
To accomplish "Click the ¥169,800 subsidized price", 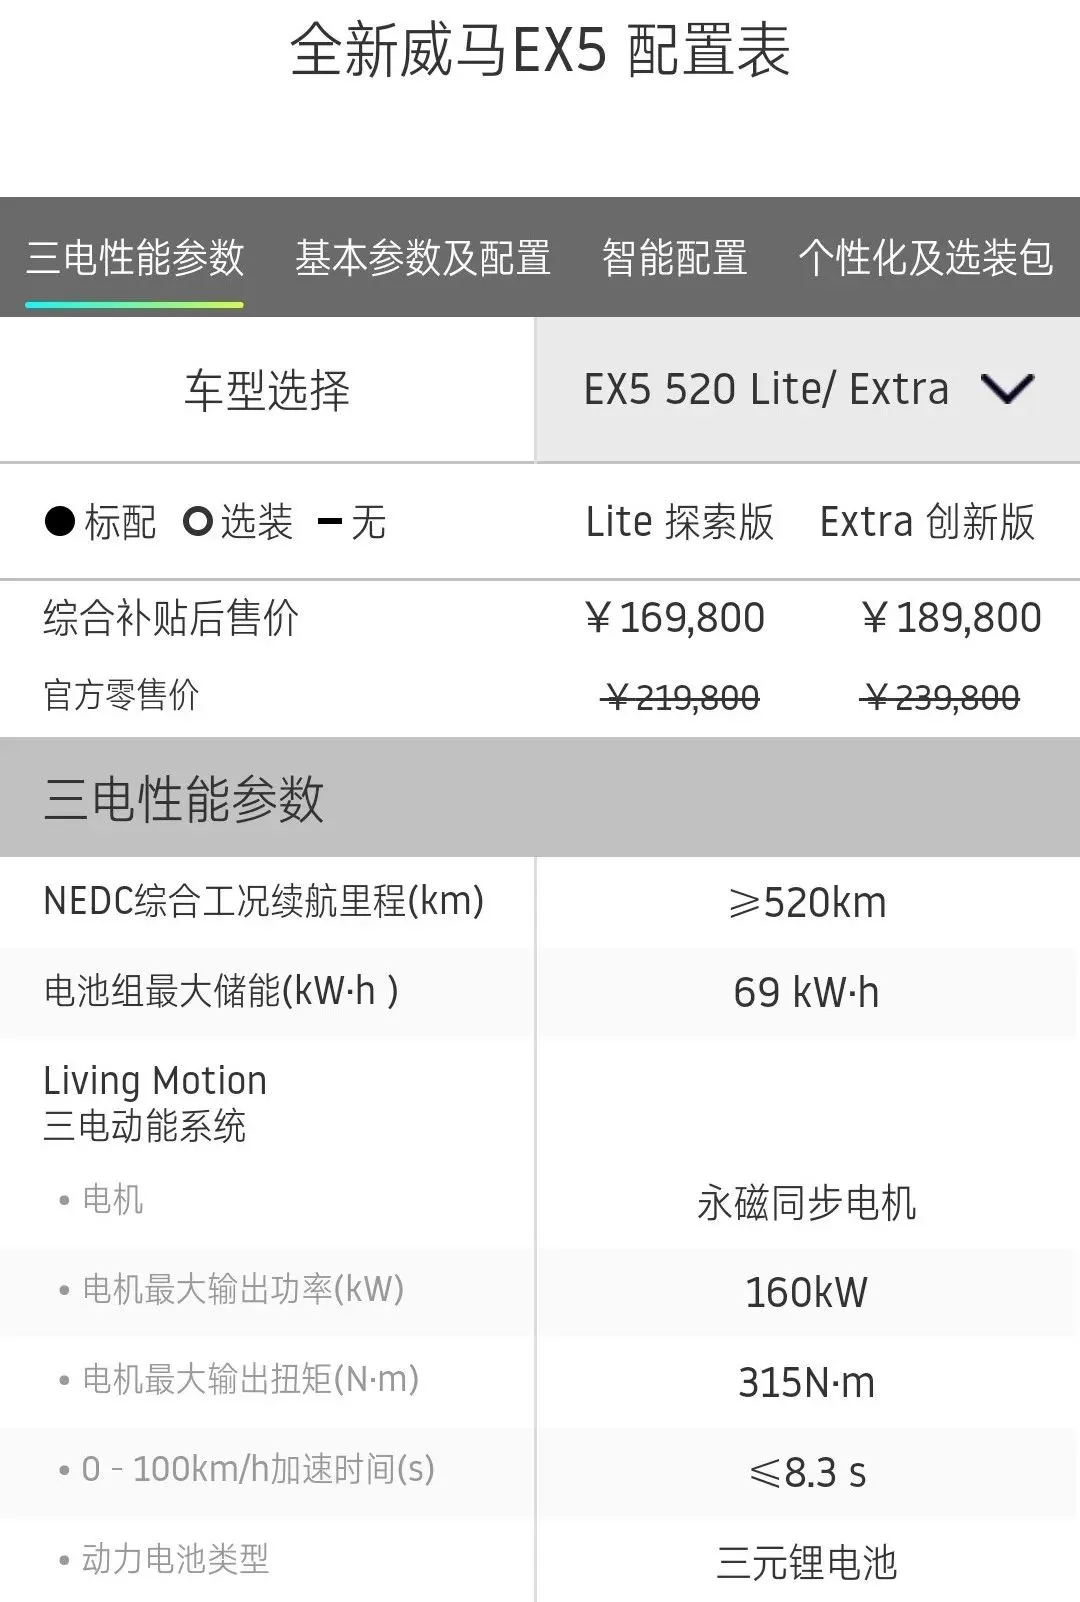I will pyautogui.click(x=675, y=617).
